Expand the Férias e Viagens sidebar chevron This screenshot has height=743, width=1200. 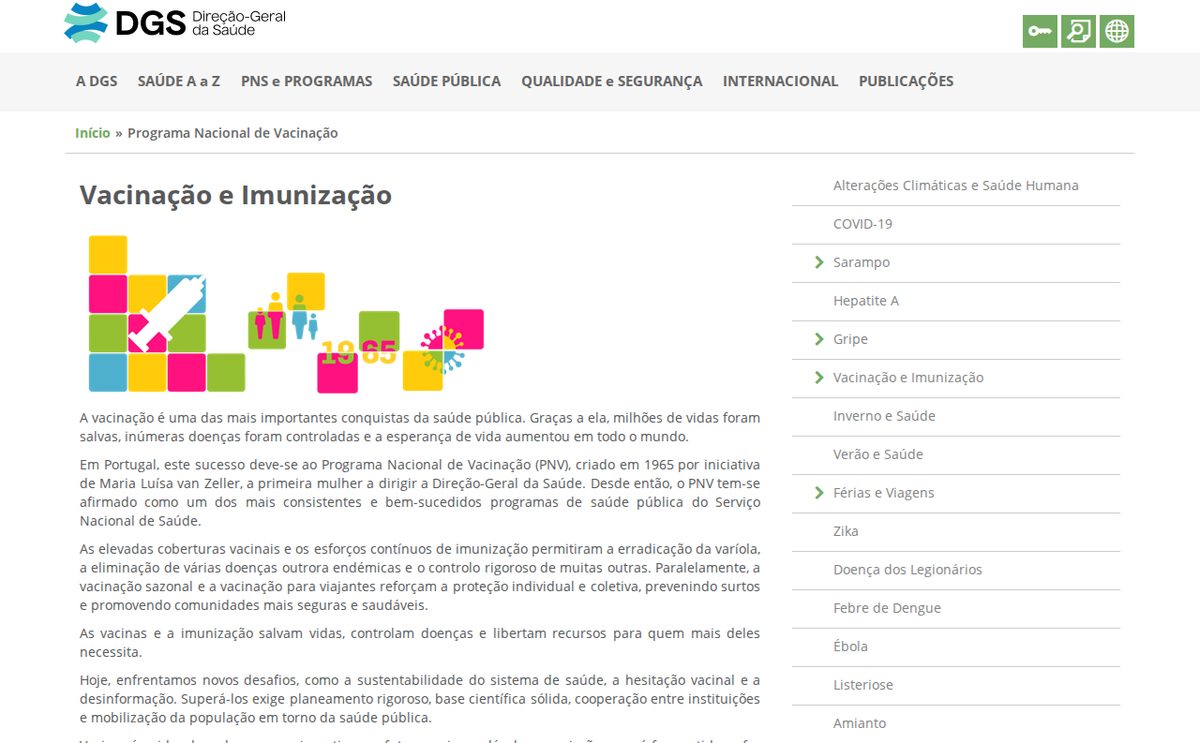click(820, 492)
